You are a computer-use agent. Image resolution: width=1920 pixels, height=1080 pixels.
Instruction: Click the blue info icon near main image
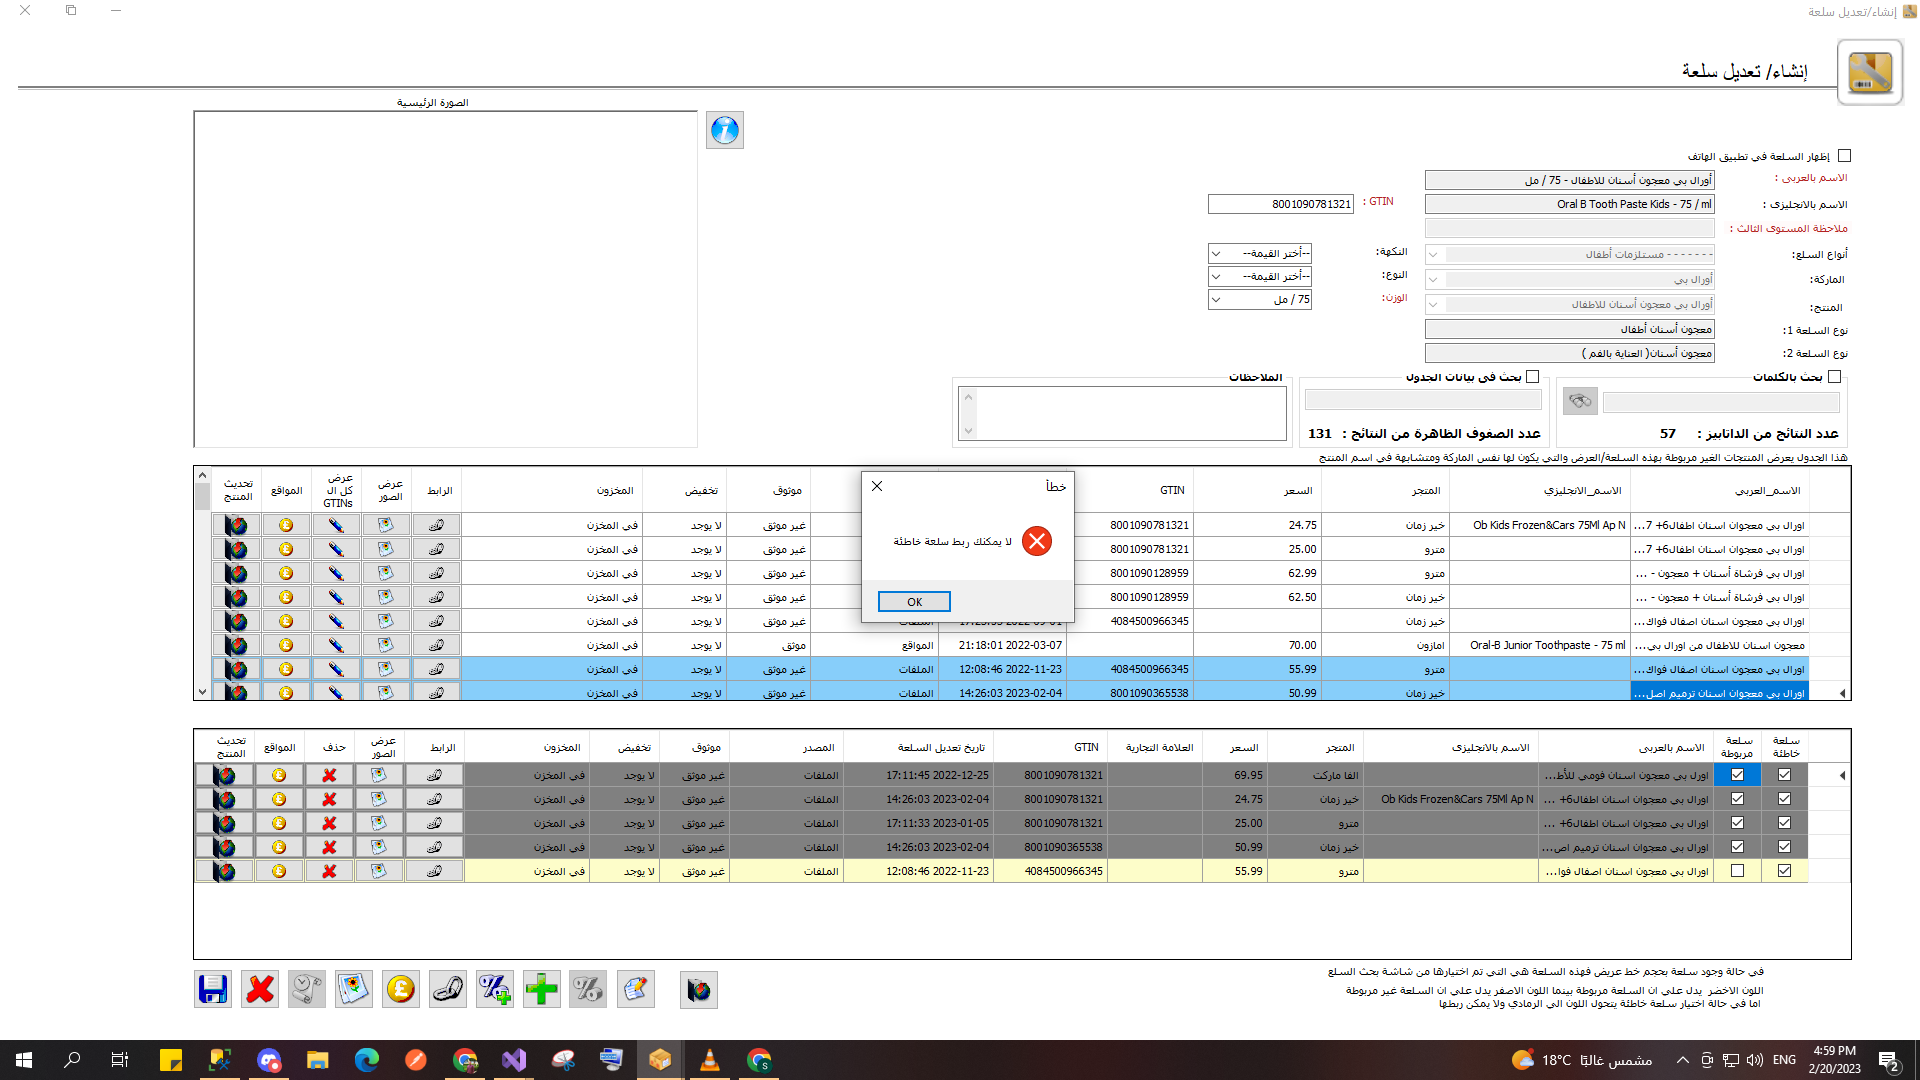[x=725, y=130]
